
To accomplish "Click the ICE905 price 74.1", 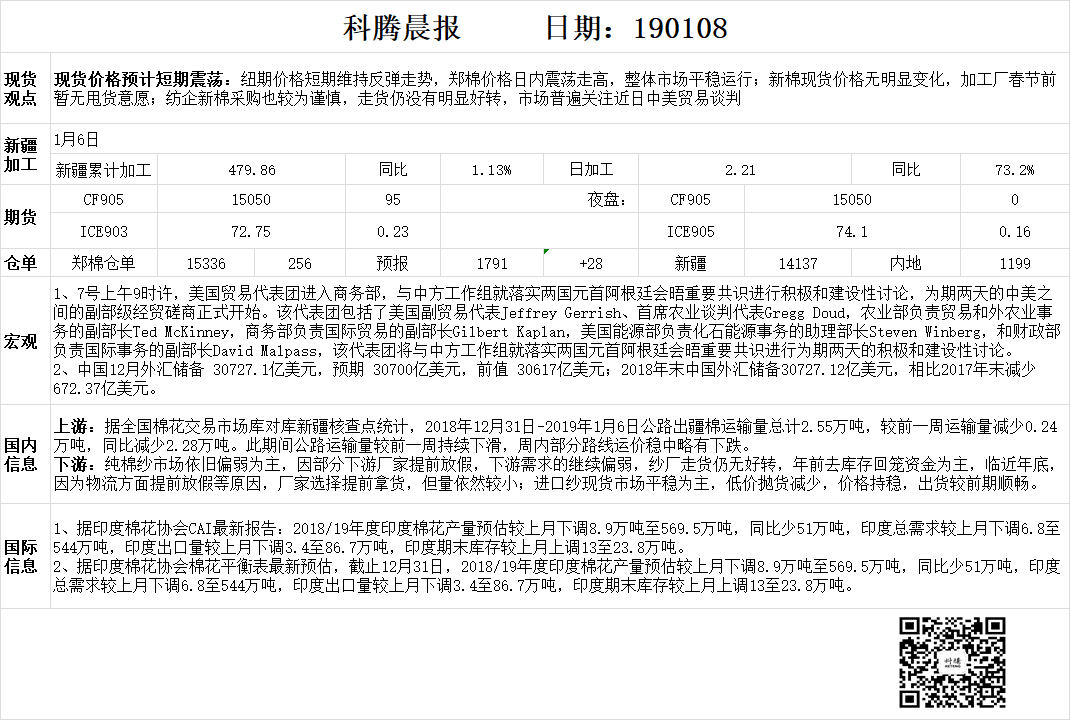I will click(851, 232).
